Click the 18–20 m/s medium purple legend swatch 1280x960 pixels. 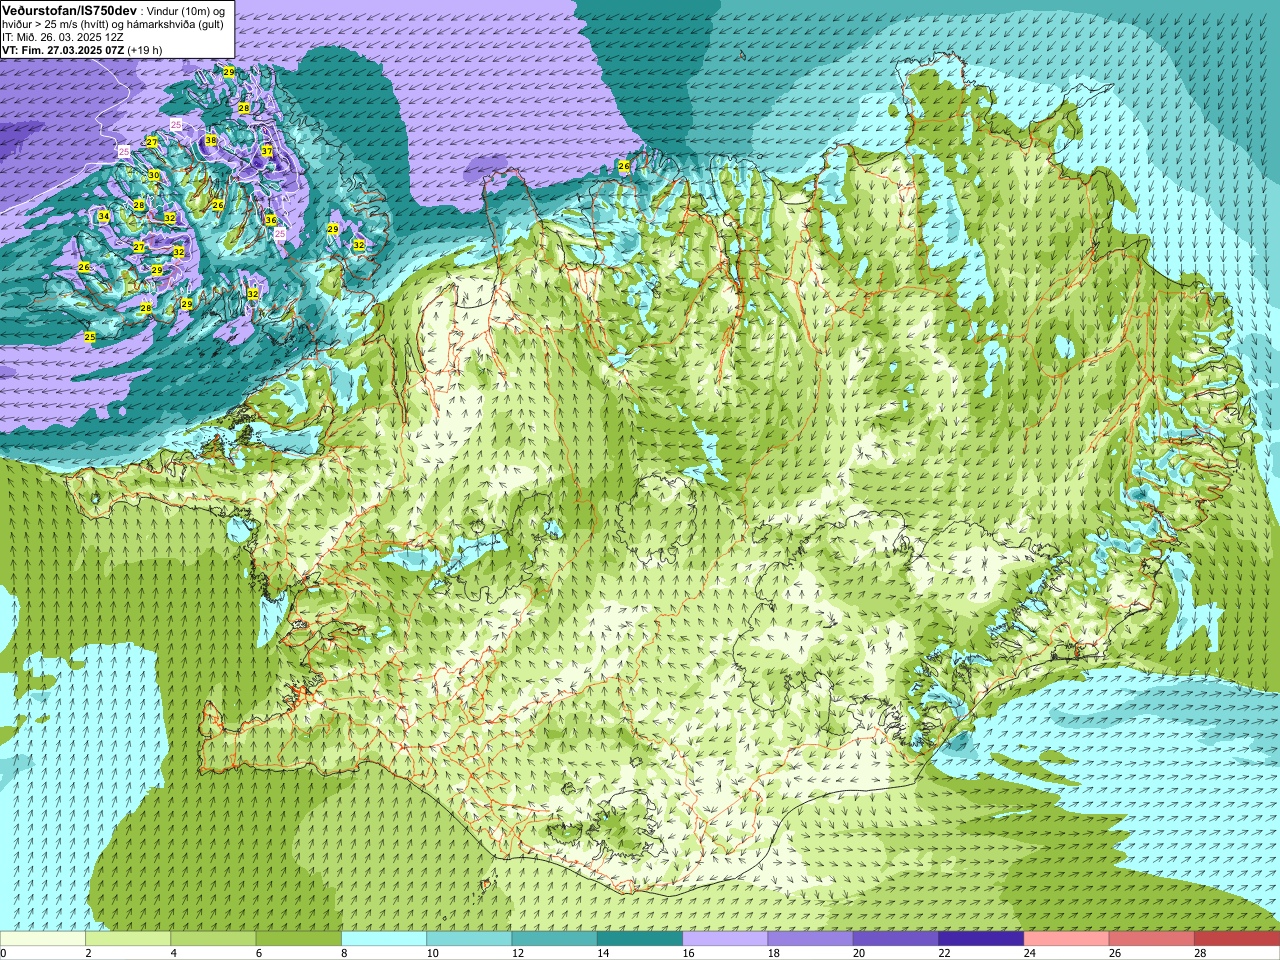click(x=810, y=939)
